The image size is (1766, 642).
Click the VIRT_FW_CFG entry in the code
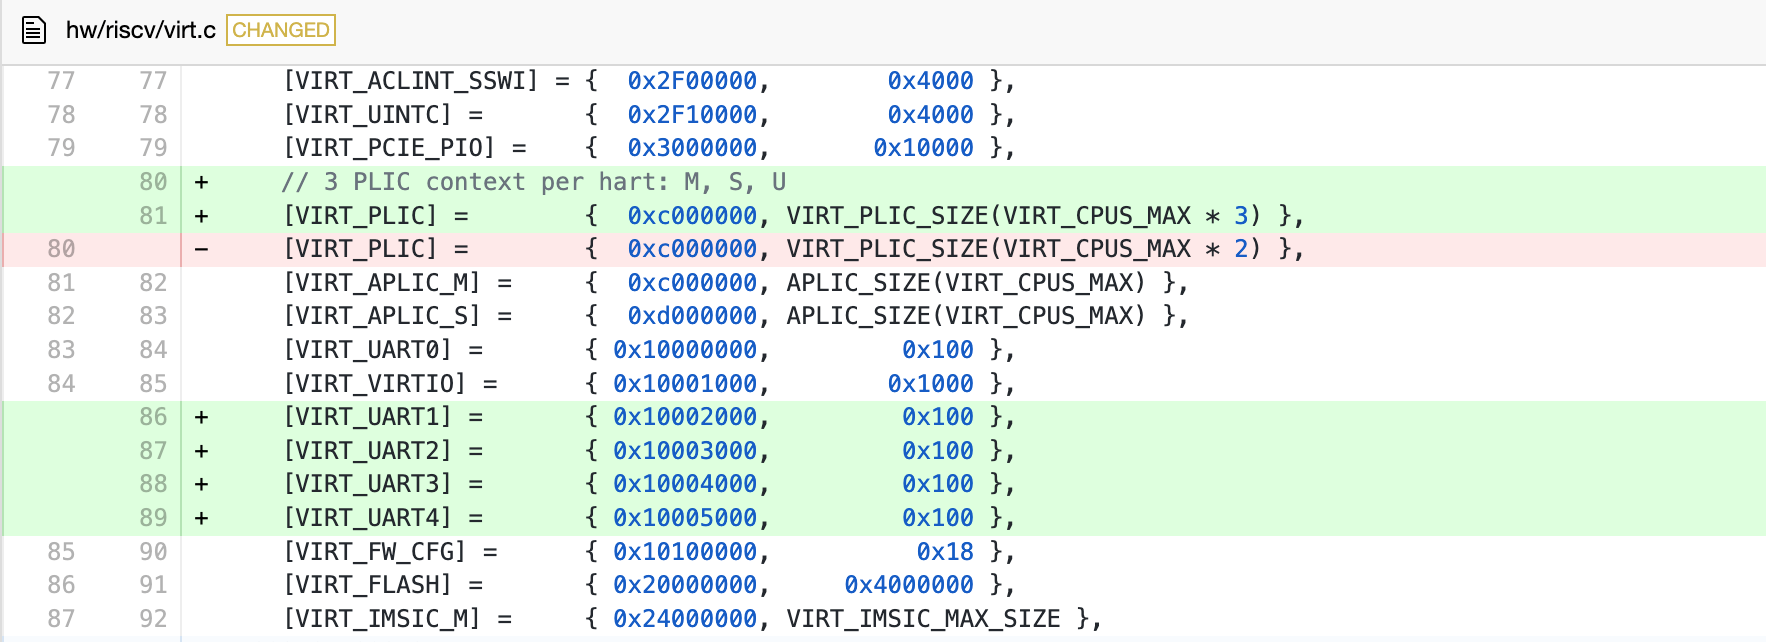(375, 552)
